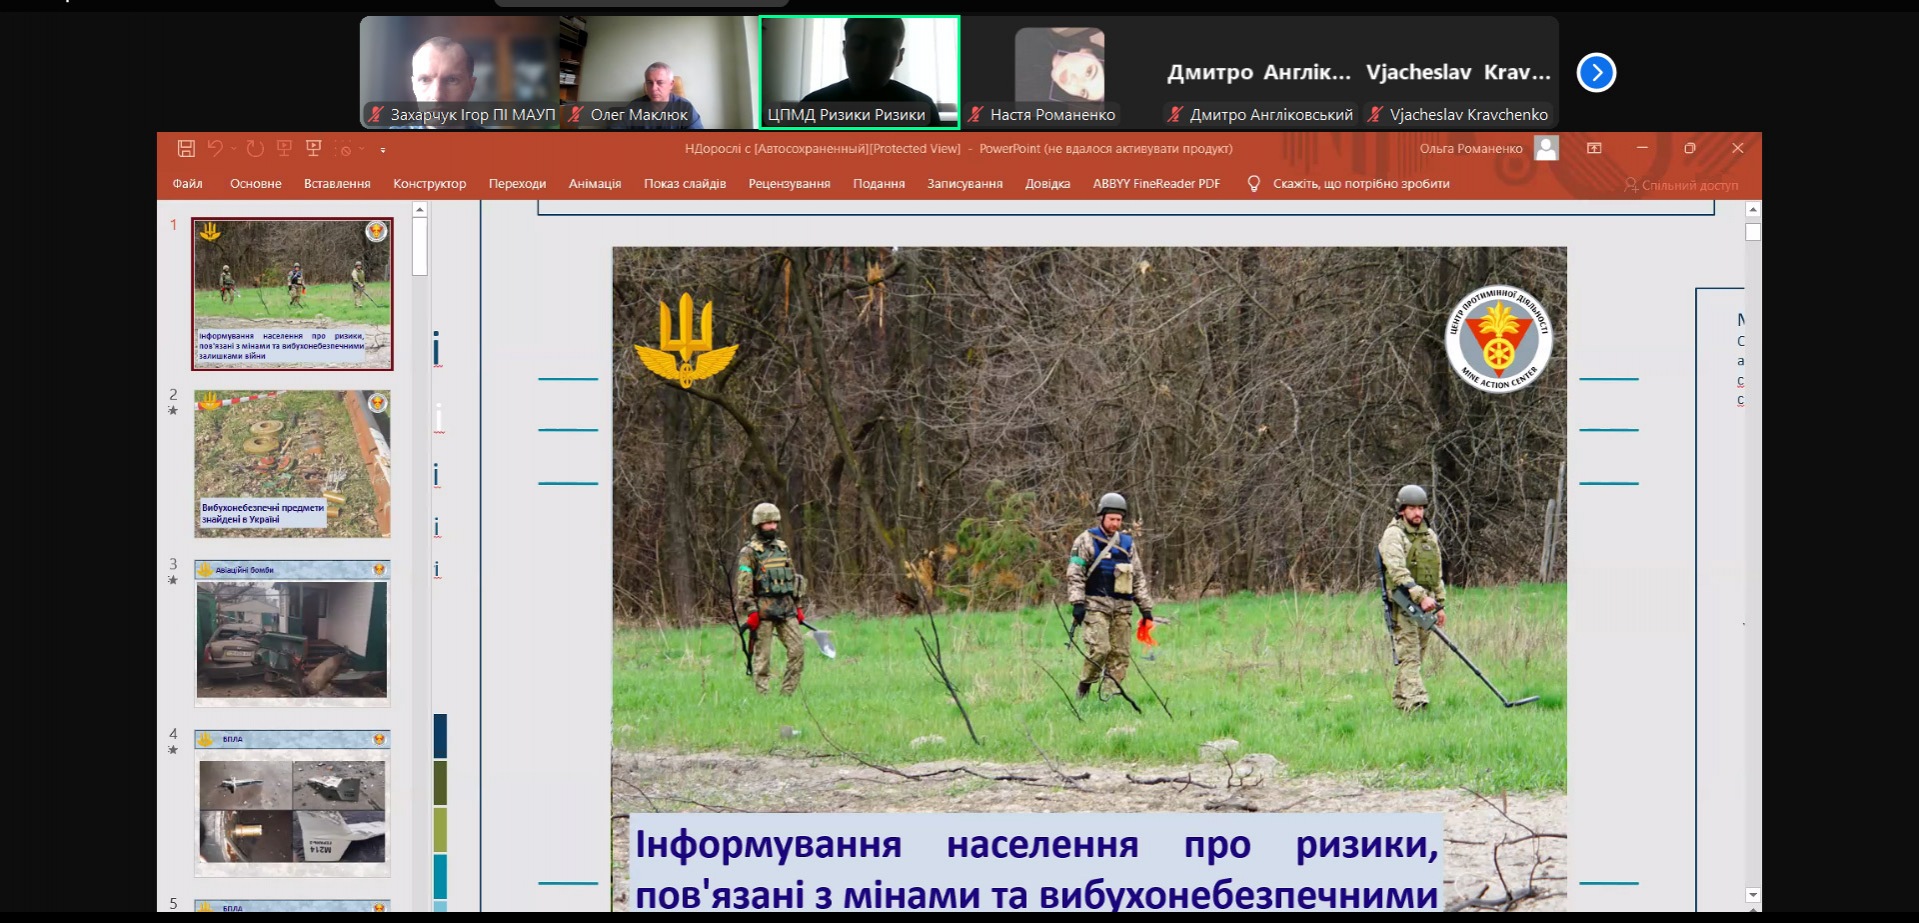Screen dimensions: 1919x923
Task: Click the Ribbon Display Options icon
Action: pyautogui.click(x=1594, y=148)
